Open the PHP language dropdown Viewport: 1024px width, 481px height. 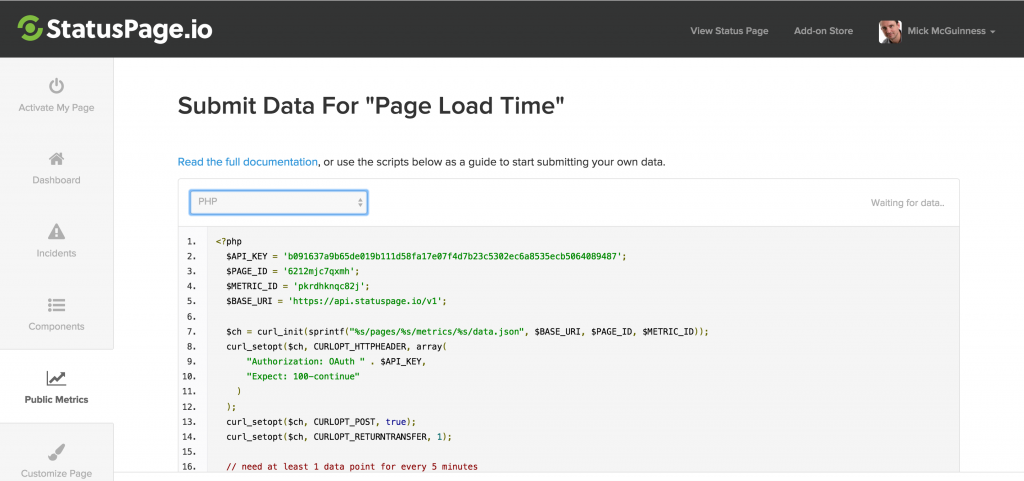[279, 202]
